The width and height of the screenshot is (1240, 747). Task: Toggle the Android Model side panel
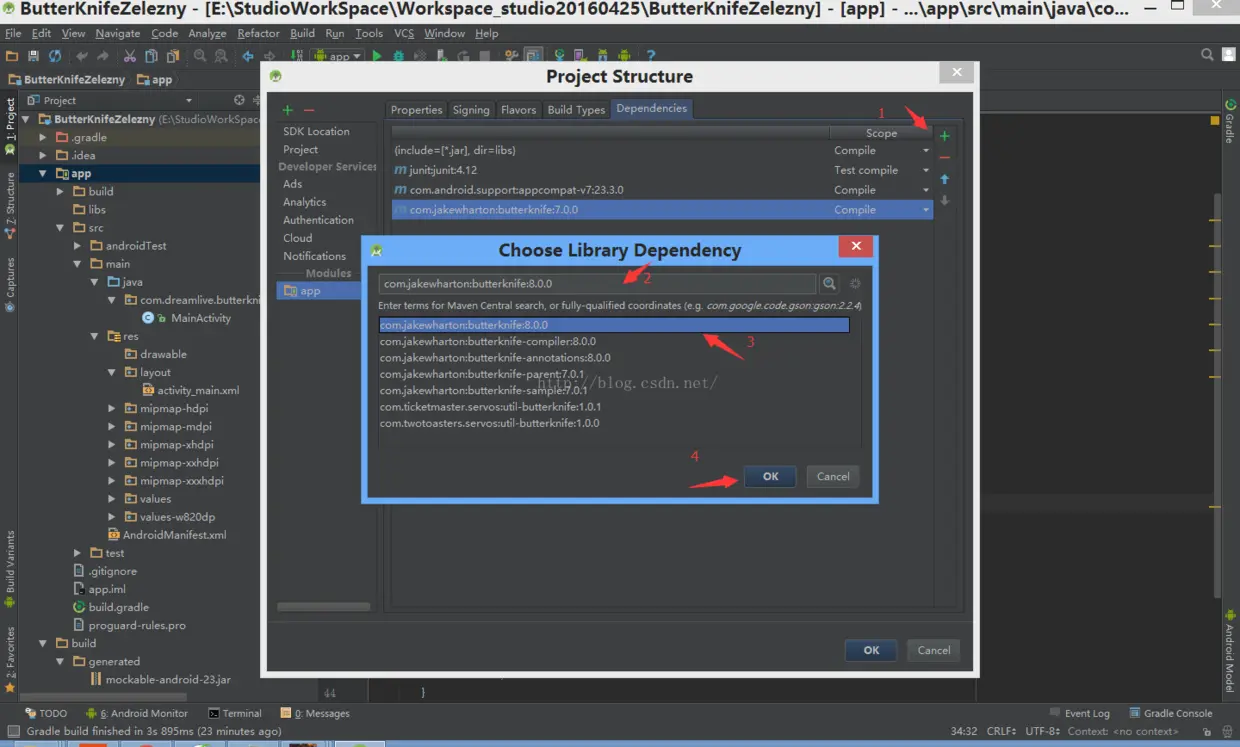tap(1230, 650)
